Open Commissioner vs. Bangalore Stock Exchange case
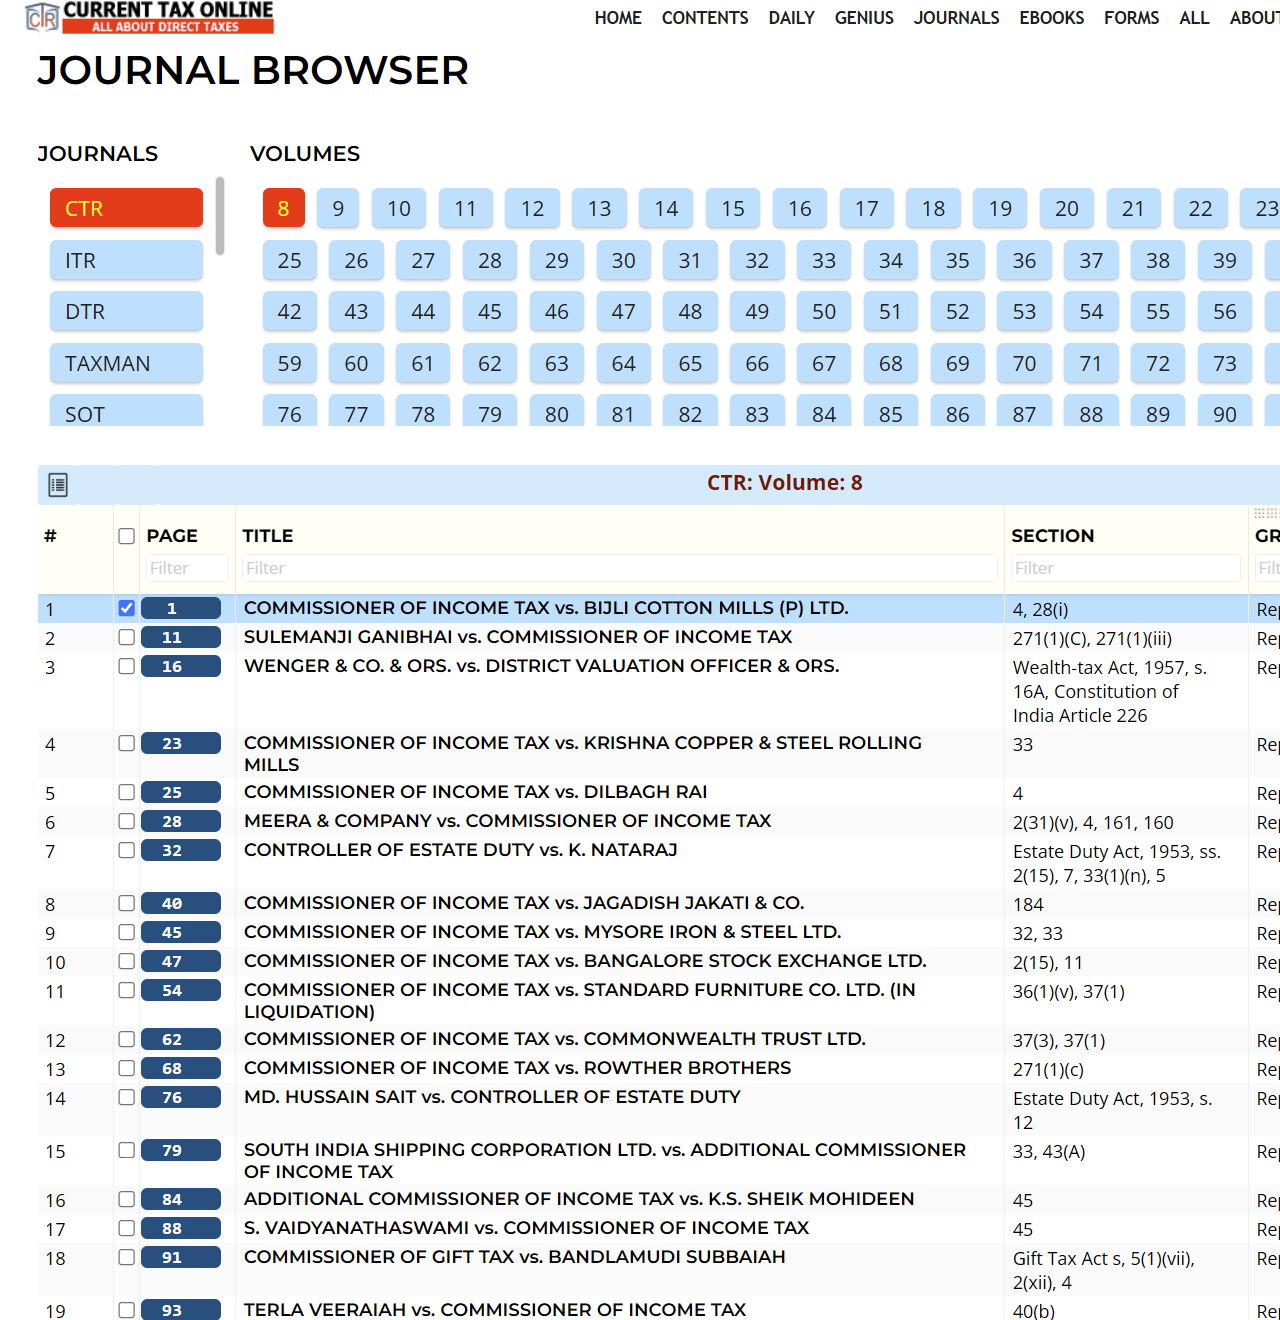The height and width of the screenshot is (1320, 1280). point(585,961)
